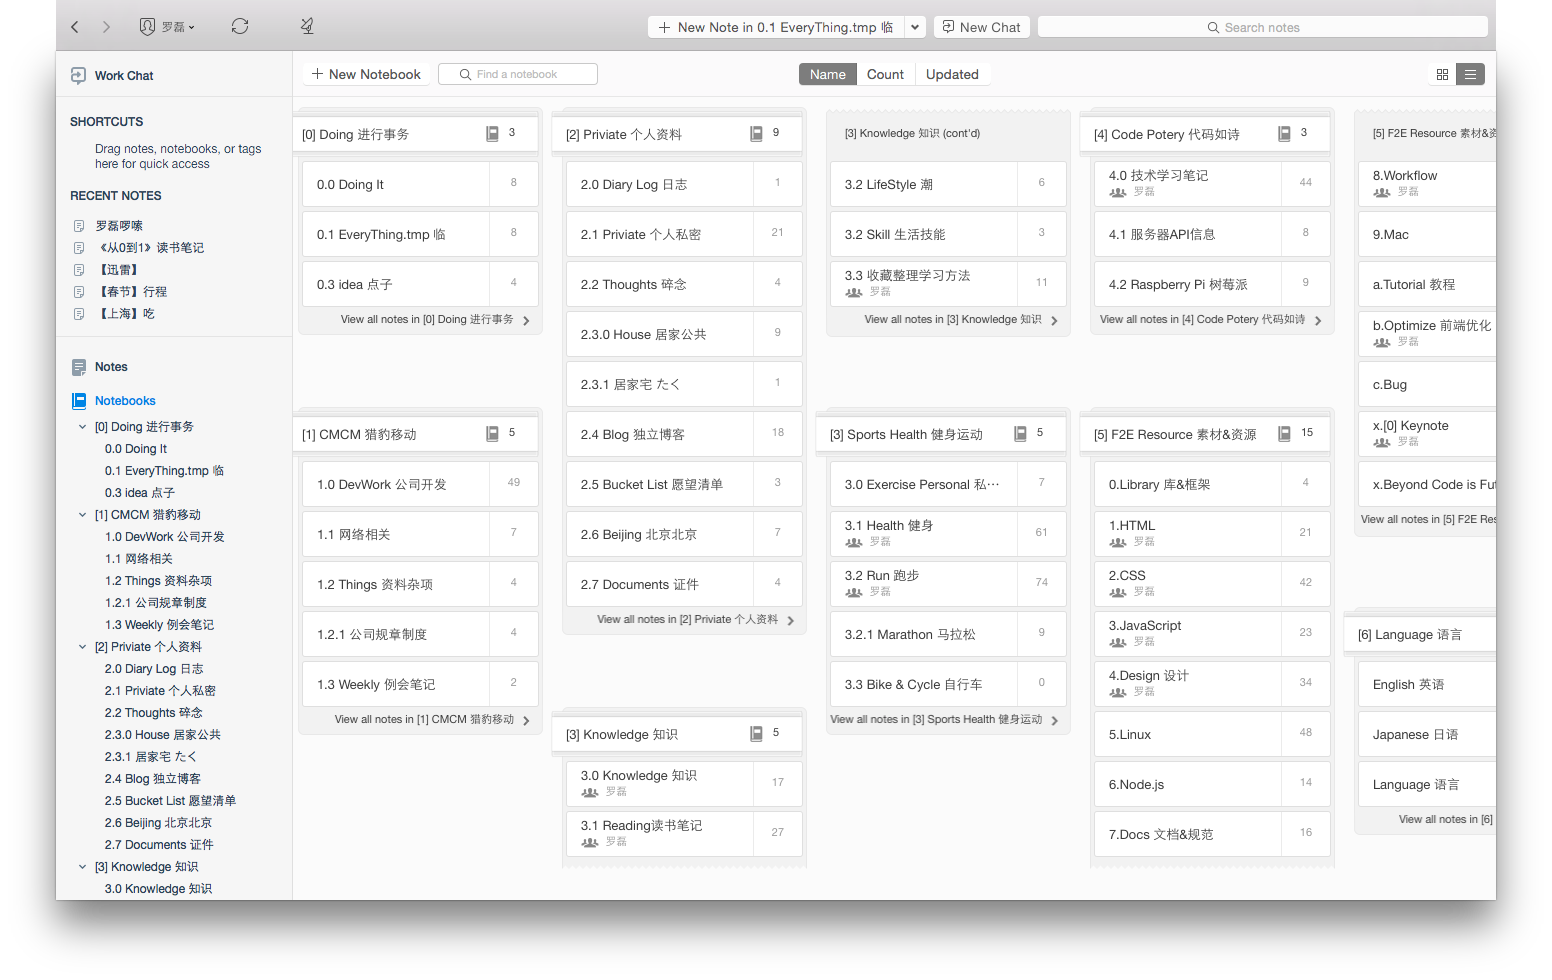Click the Notes icon in sidebar
The image size is (1552, 980).
79,367
